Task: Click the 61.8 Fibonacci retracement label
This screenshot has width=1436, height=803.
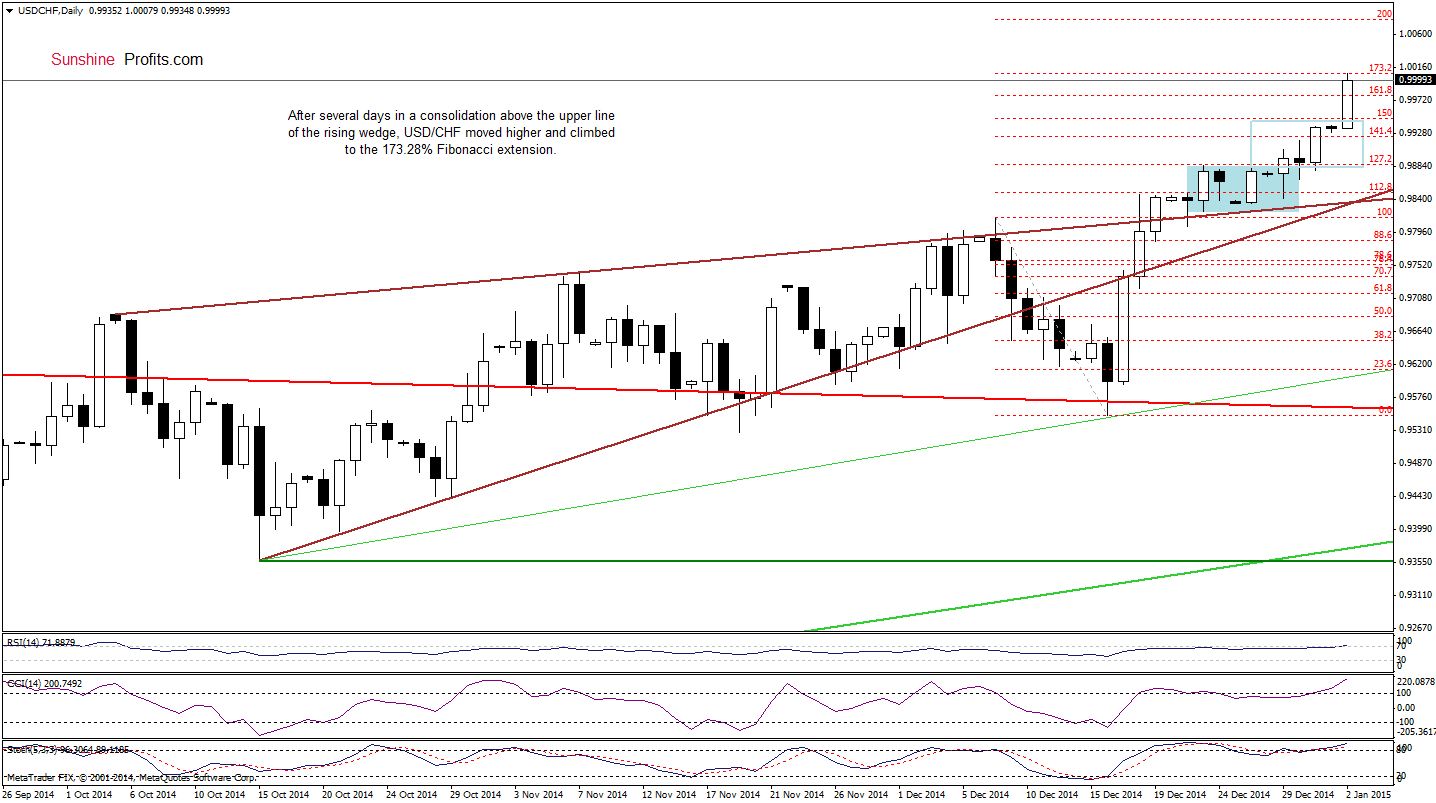Action: (x=1382, y=288)
